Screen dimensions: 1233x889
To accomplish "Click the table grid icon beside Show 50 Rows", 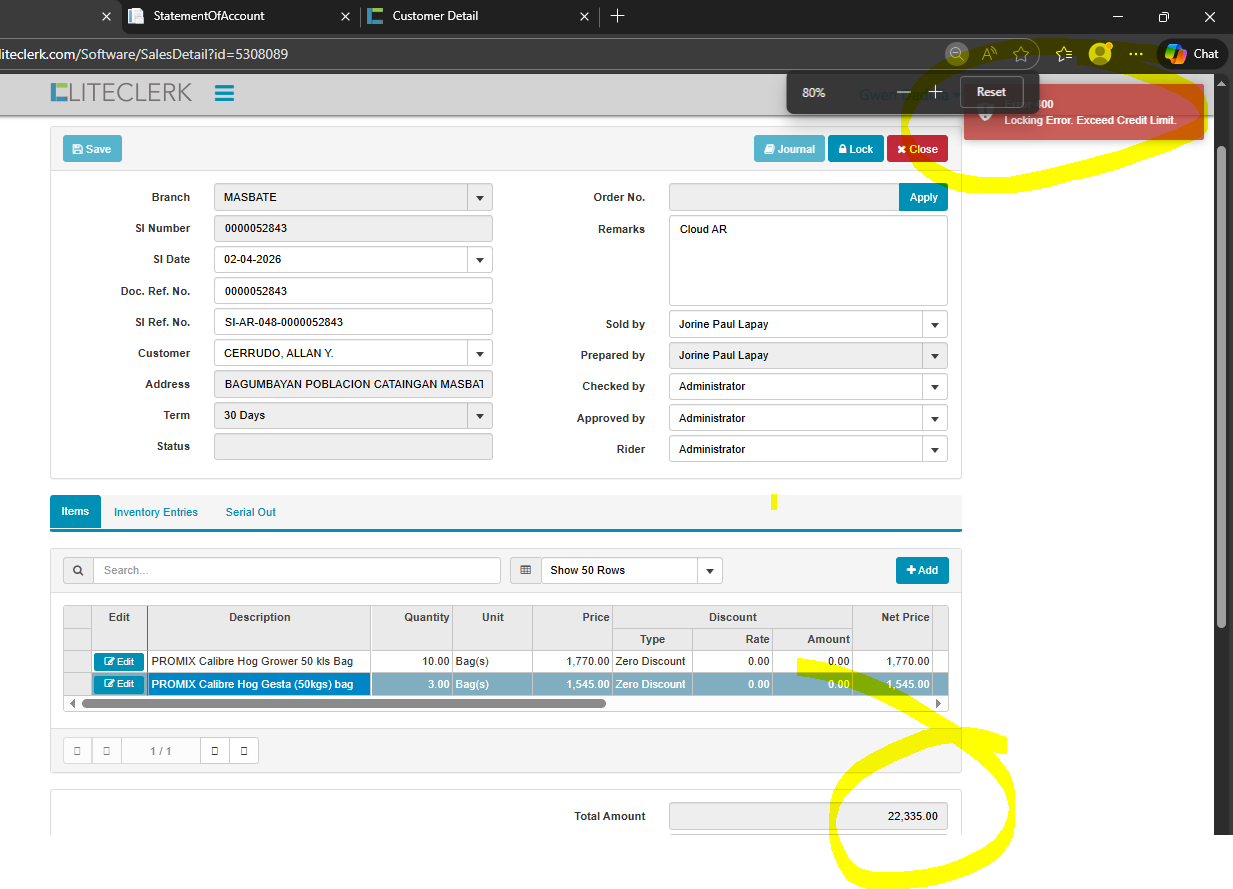I will pyautogui.click(x=525, y=570).
